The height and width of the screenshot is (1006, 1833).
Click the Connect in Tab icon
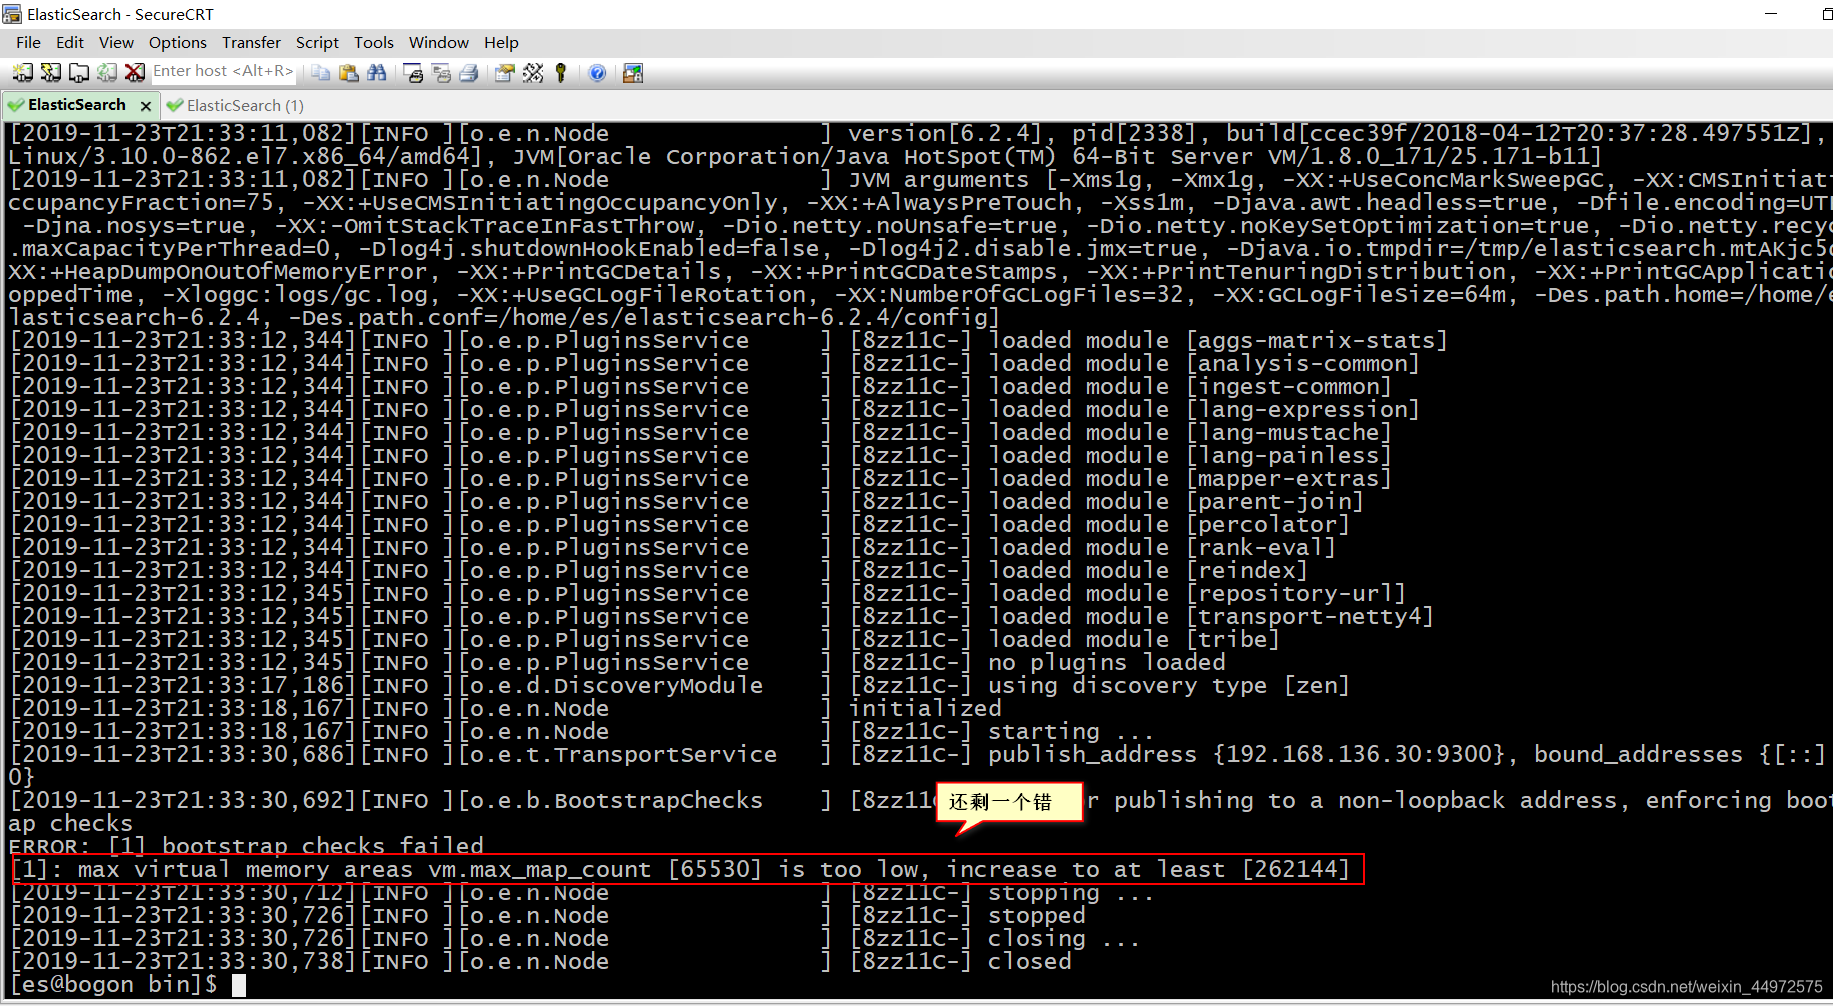(x=78, y=73)
